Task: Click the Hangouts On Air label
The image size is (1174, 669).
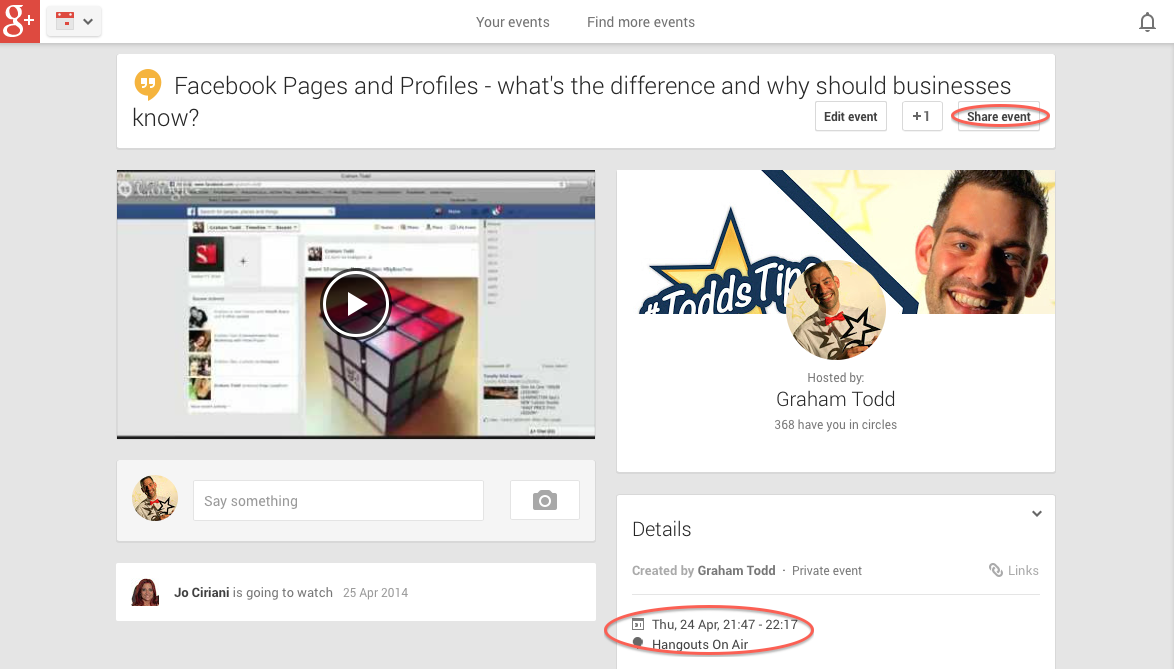Action: [x=700, y=644]
